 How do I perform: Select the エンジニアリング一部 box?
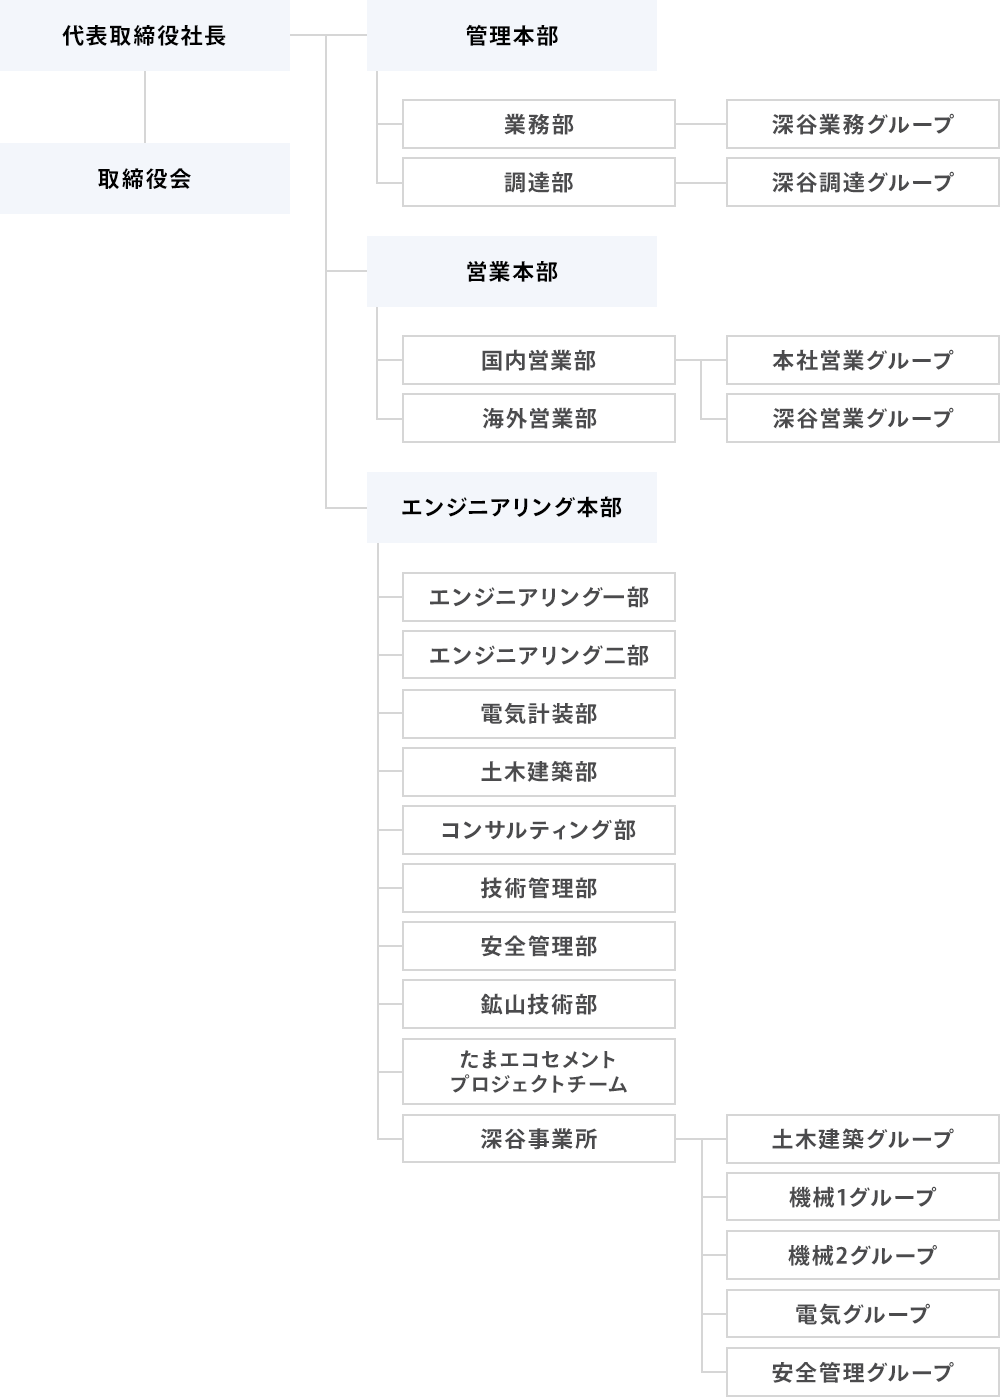(x=538, y=598)
